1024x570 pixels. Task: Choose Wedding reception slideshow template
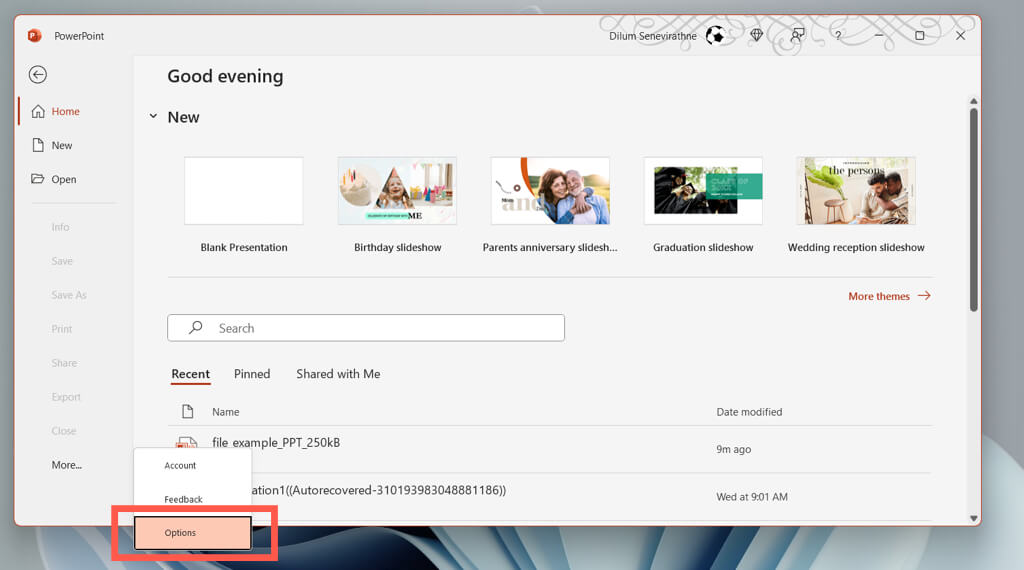[x=856, y=205]
